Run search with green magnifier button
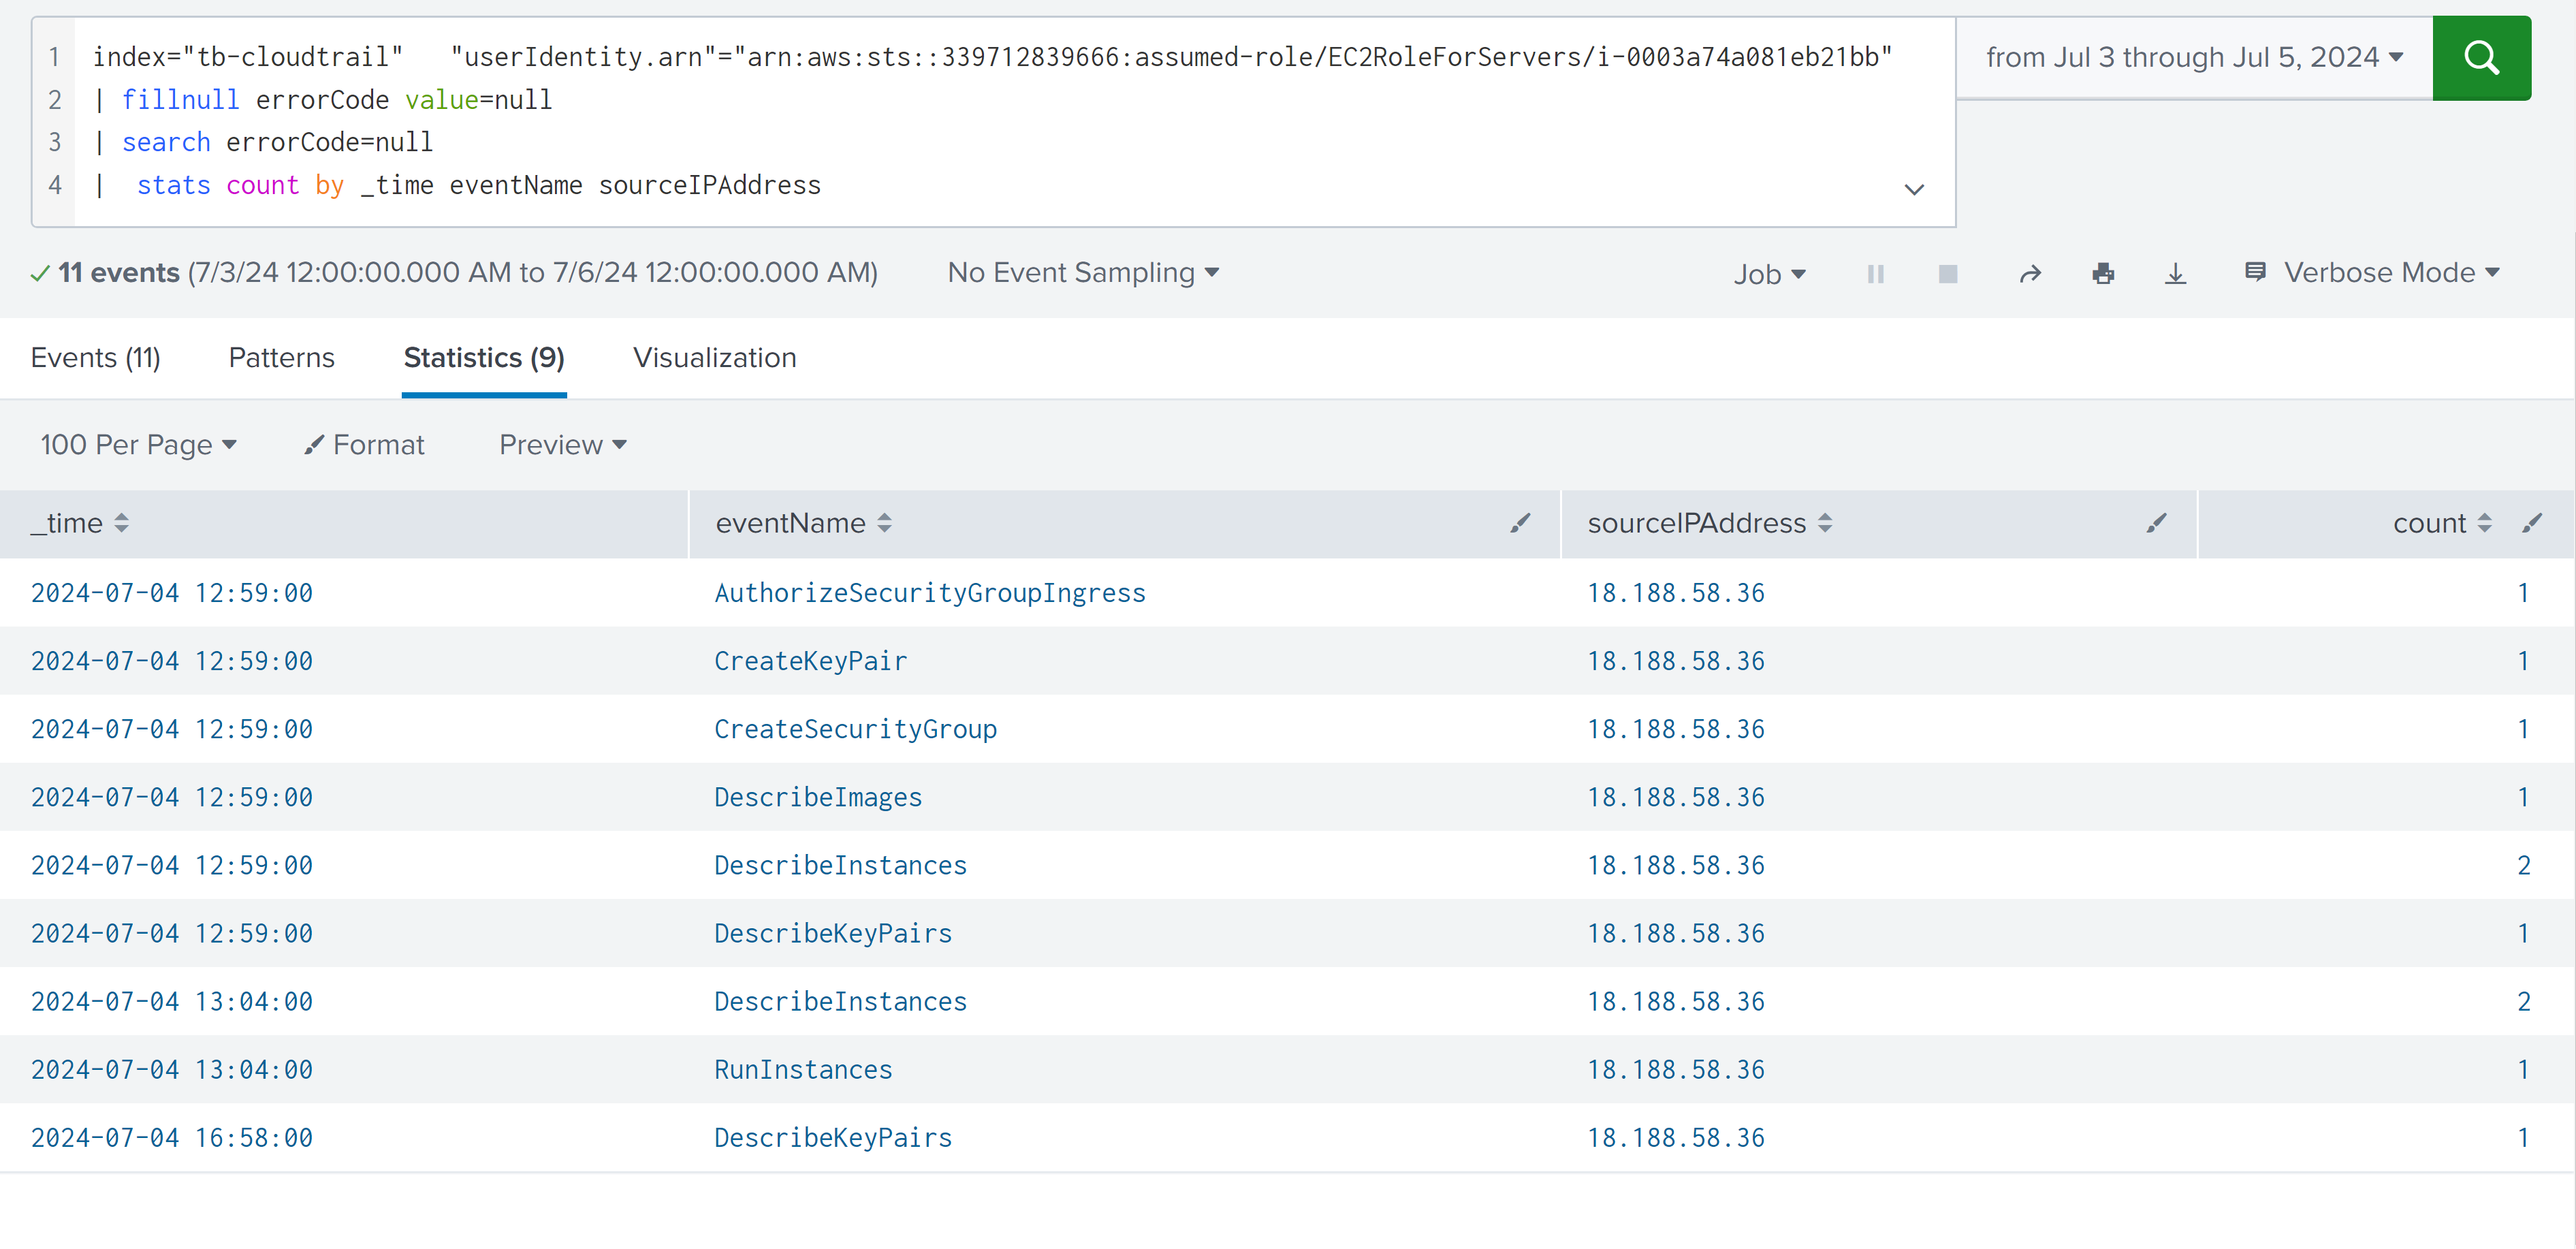This screenshot has height=1249, width=2576. click(2480, 58)
